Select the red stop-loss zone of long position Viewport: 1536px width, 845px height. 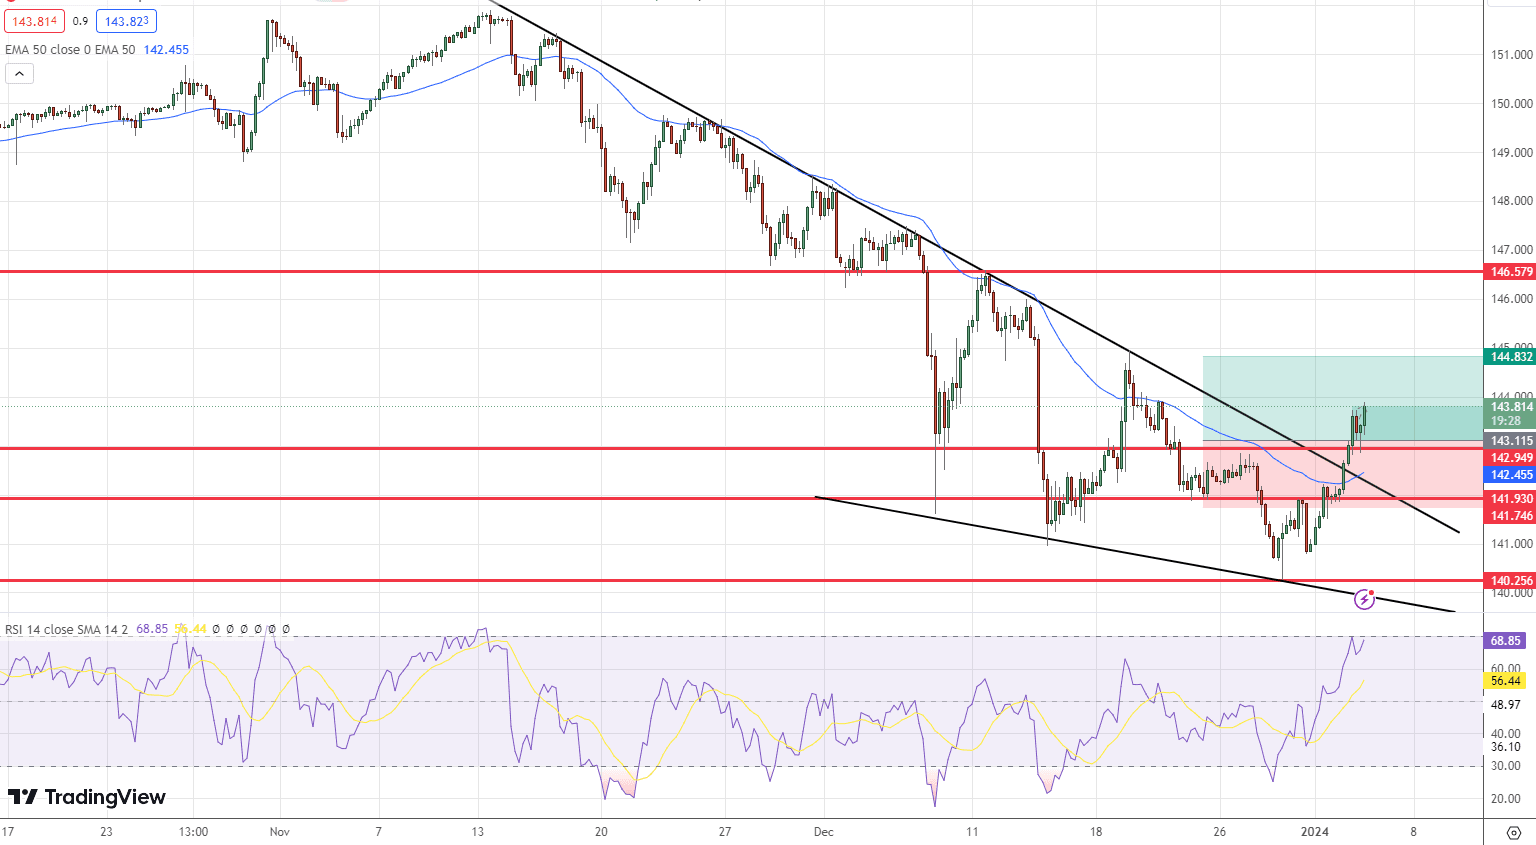1342,474
